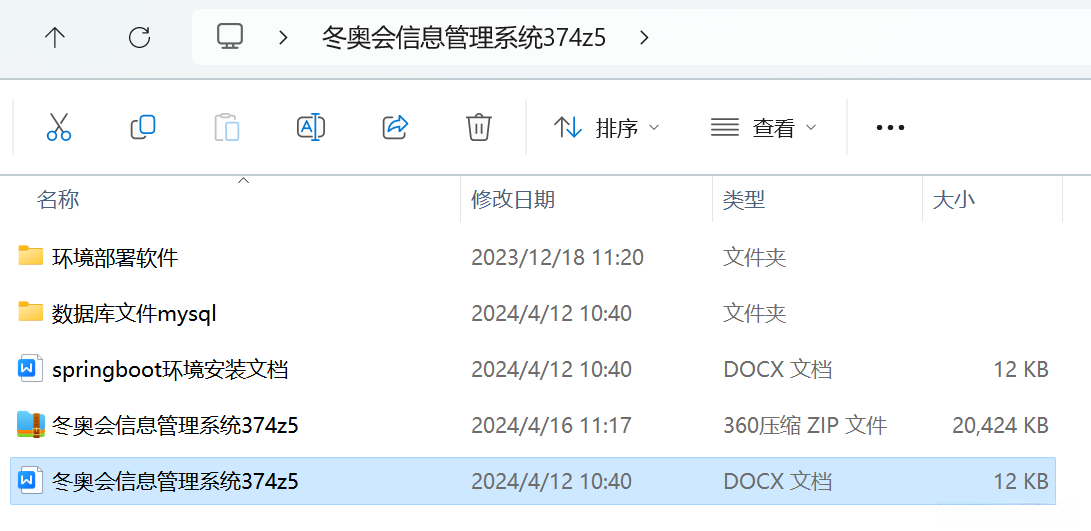
Task: Select the springboot环境安装文档 DOCX file
Action: click(x=170, y=370)
